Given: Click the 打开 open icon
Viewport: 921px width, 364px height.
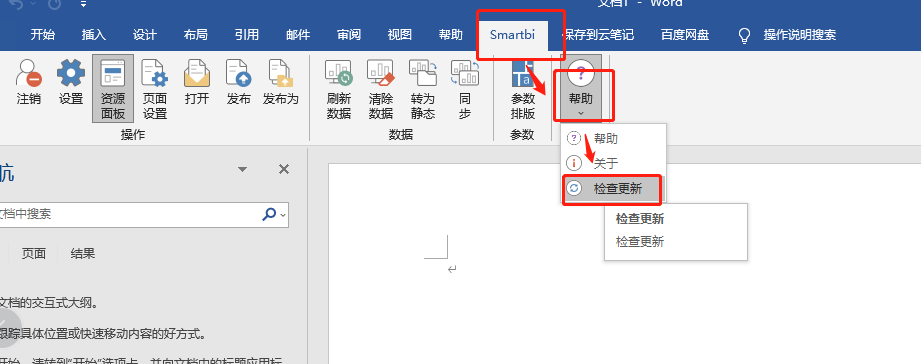Looking at the screenshot, I should tap(197, 83).
